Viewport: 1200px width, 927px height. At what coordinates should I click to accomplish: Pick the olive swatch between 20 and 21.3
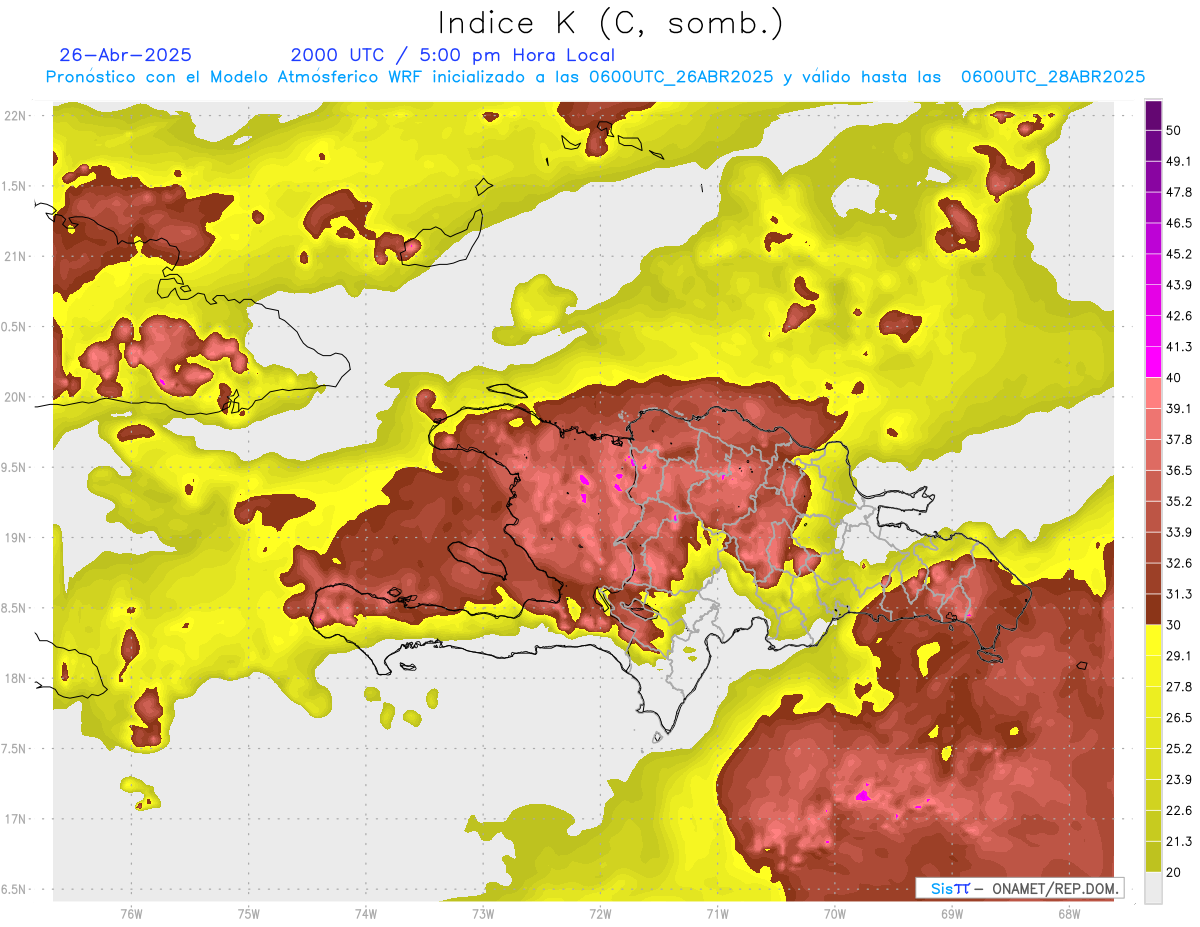(x=1153, y=857)
